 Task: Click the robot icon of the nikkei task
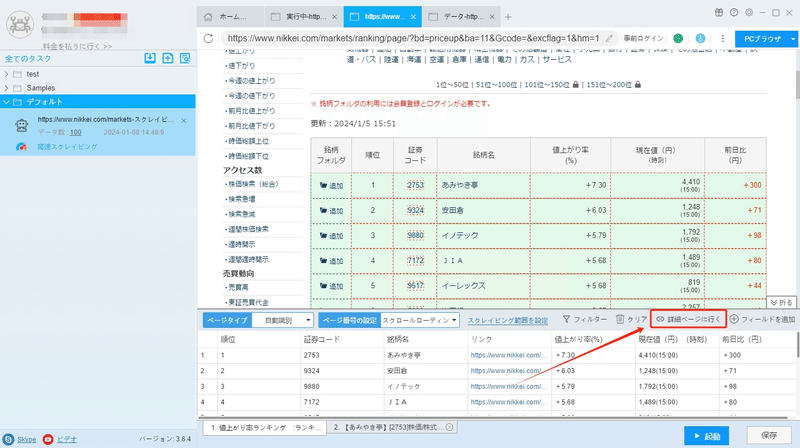21,125
